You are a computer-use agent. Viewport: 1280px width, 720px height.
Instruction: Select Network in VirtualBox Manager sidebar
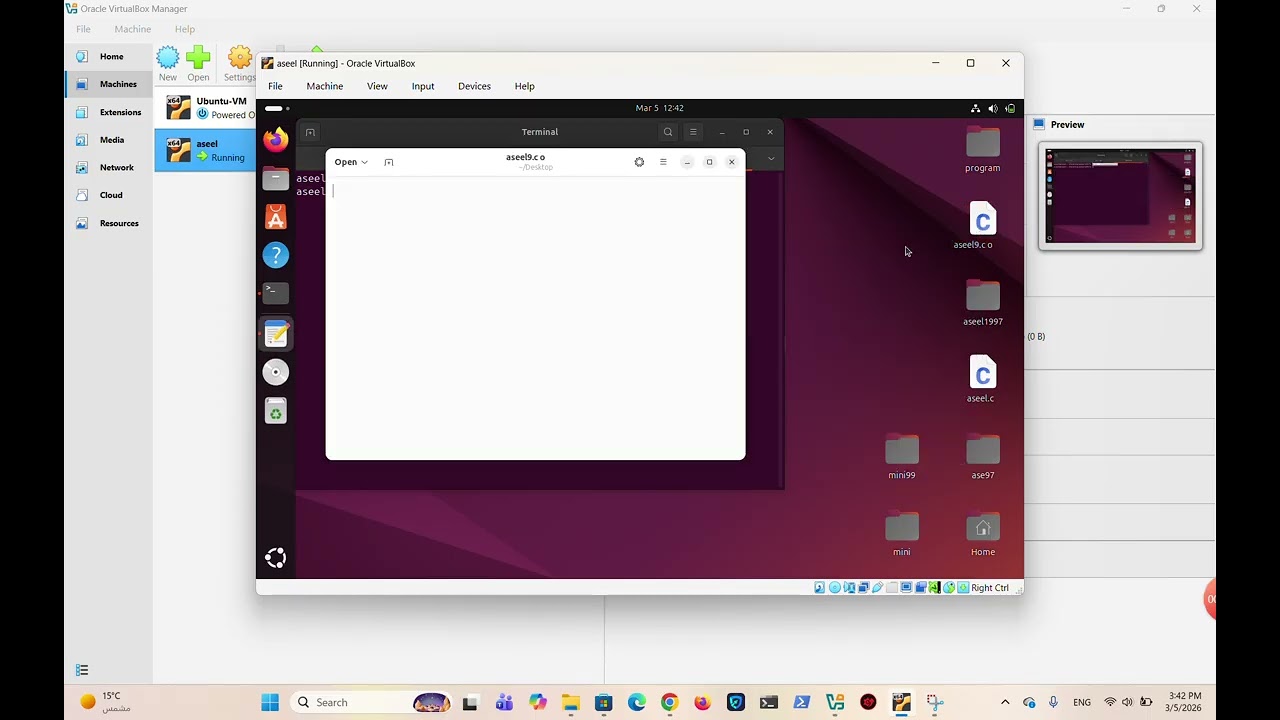109,167
